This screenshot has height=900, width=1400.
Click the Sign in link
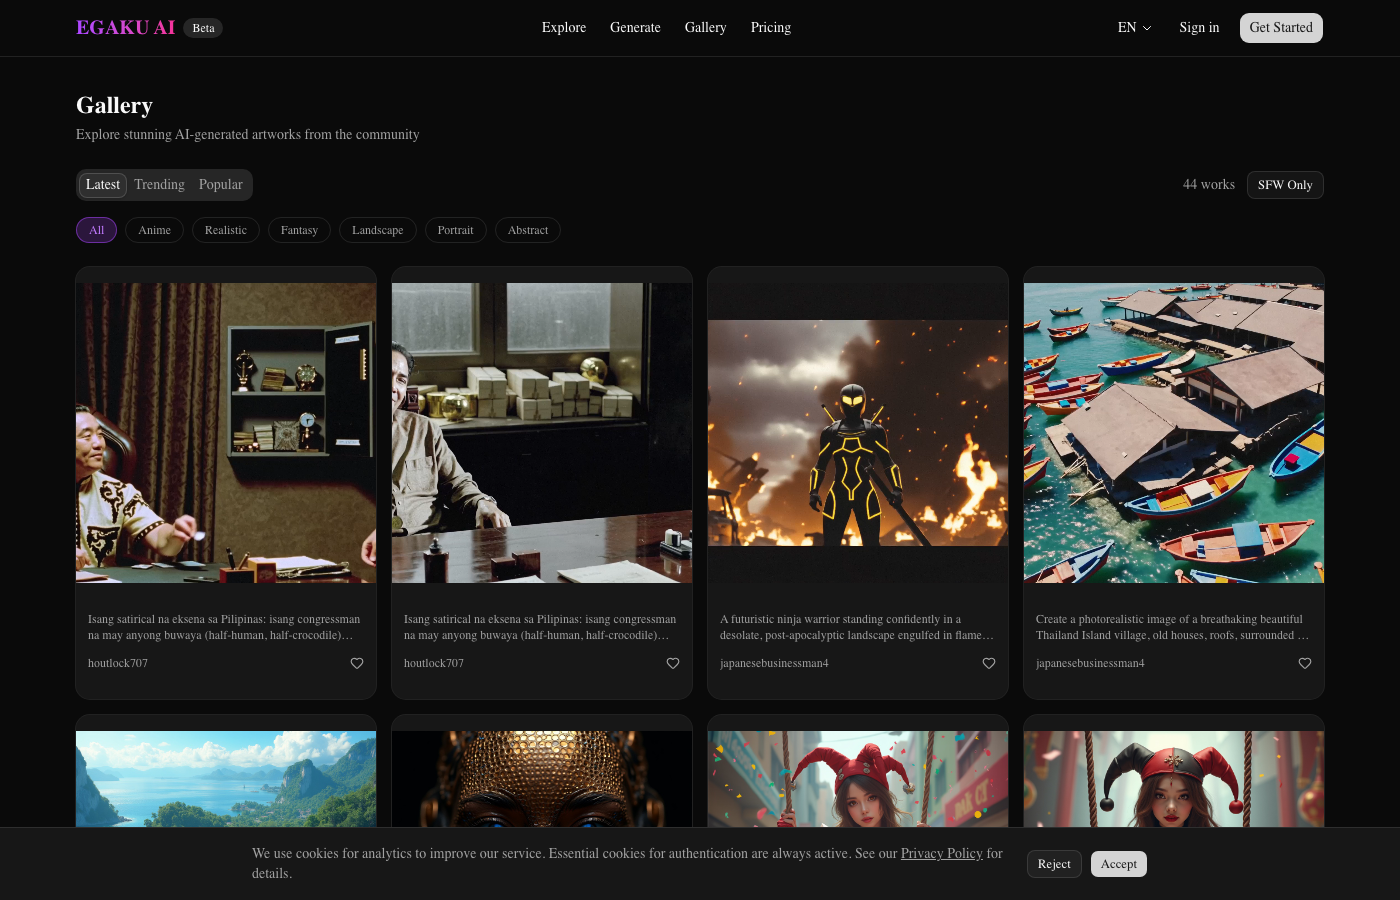pos(1199,28)
